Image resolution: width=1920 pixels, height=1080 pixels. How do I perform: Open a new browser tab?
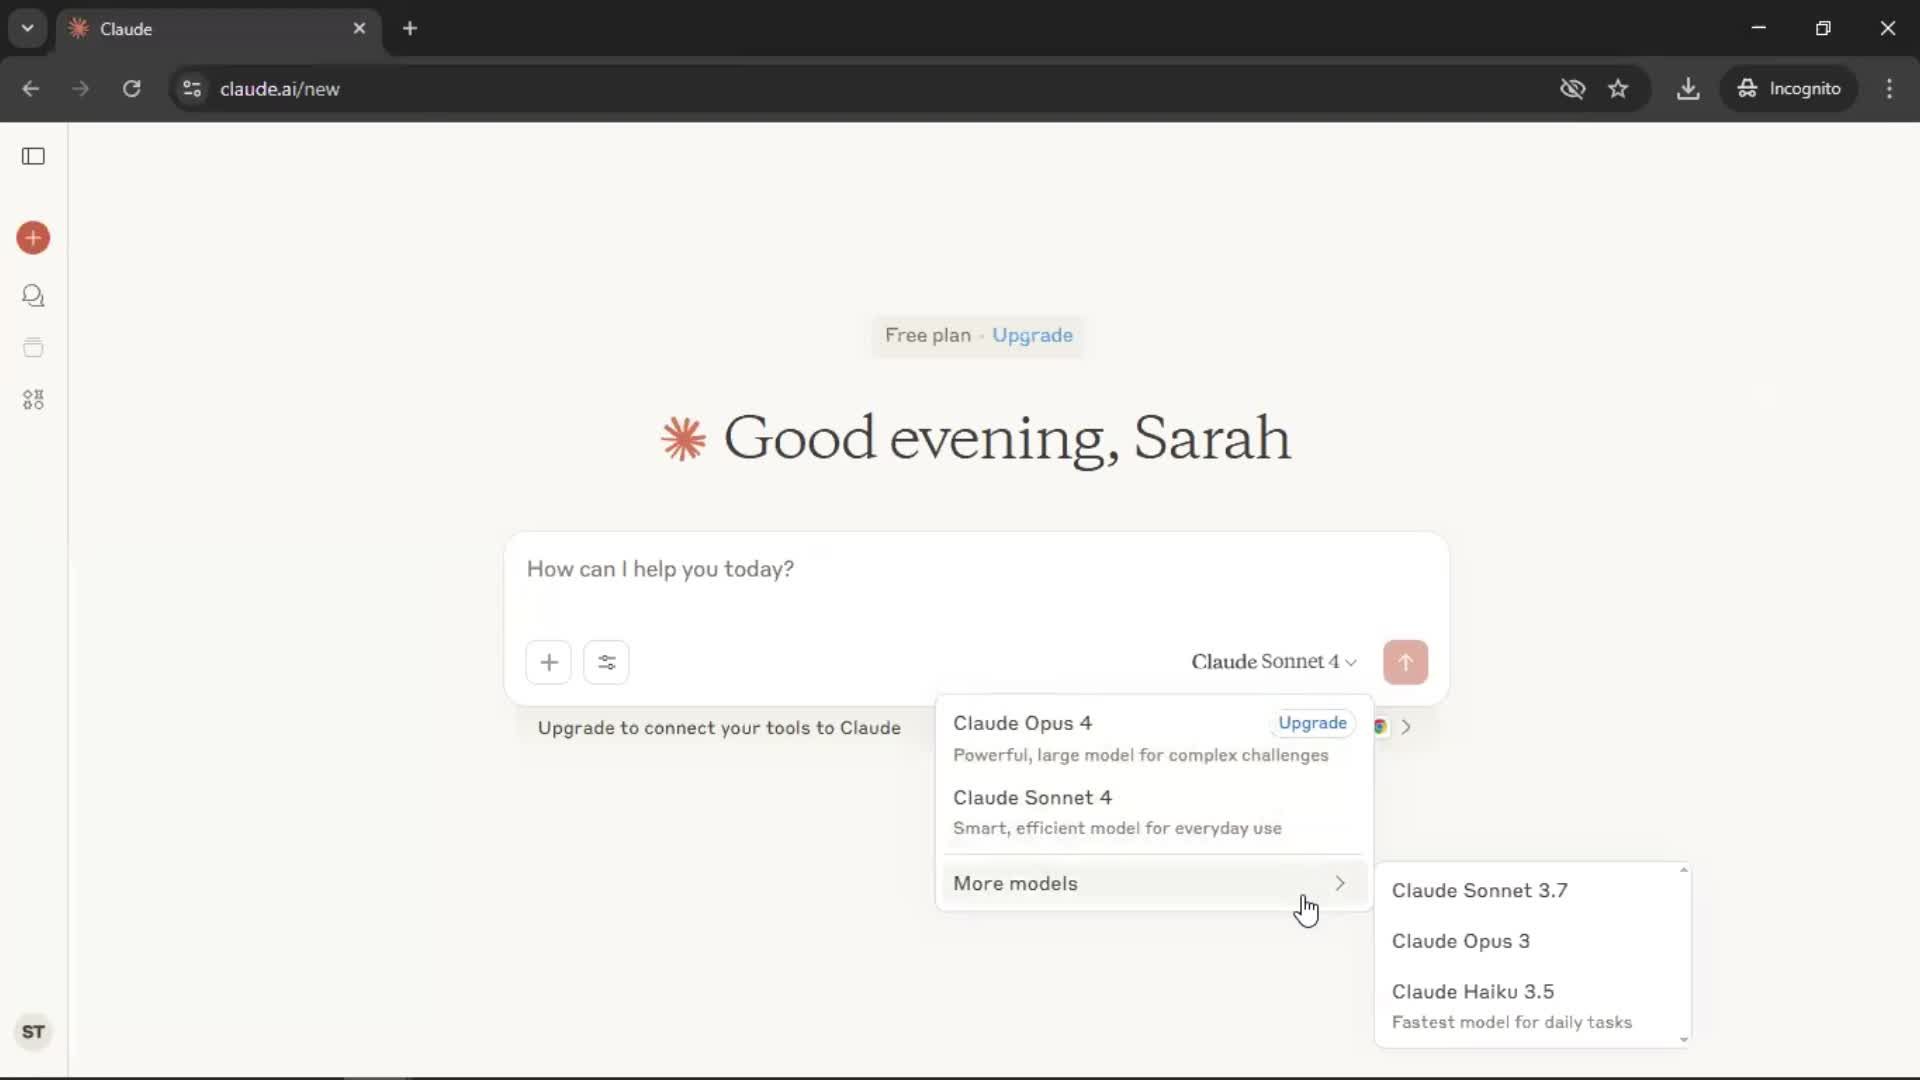tap(410, 28)
